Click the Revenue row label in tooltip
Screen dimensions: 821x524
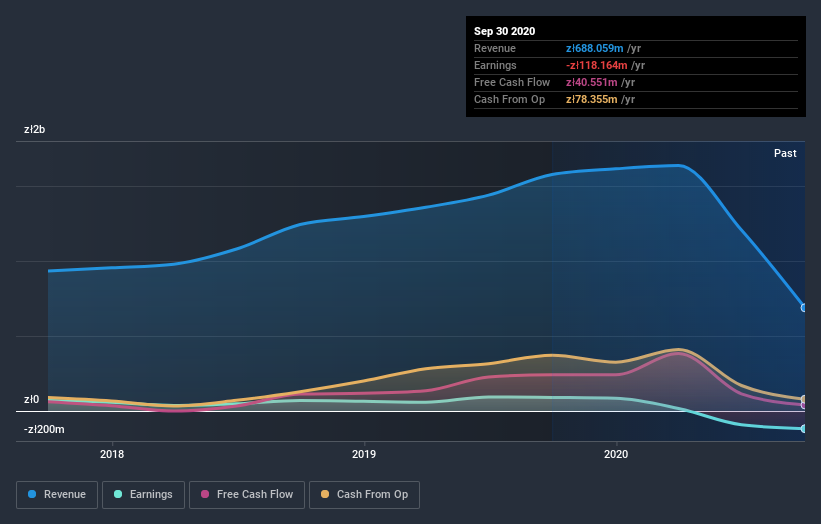click(x=495, y=48)
